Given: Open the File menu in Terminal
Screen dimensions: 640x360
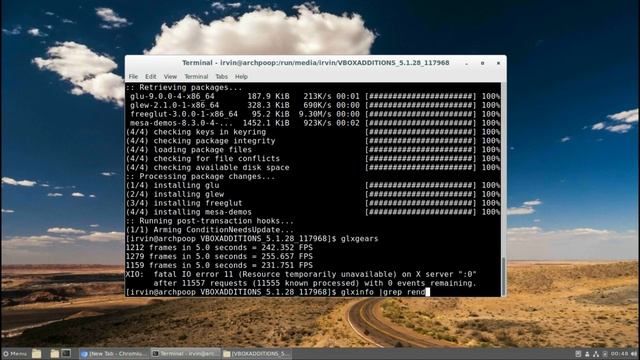Looking at the screenshot, I should pyautogui.click(x=133, y=76).
